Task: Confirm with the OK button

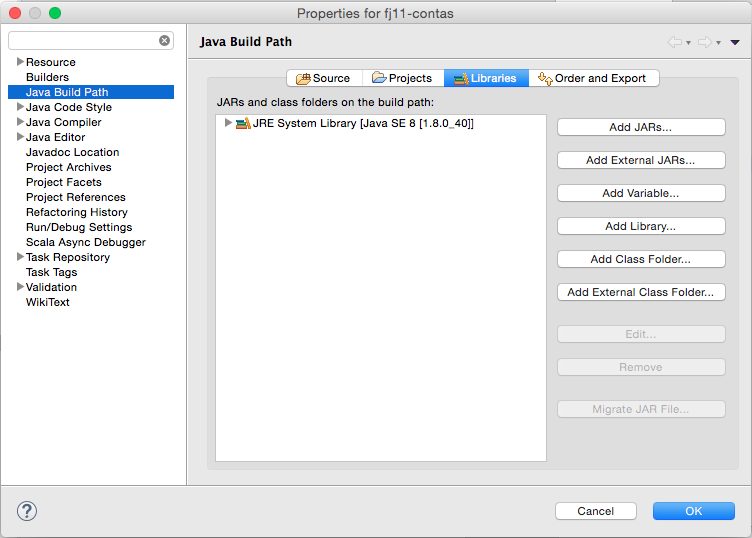Action: (x=693, y=511)
